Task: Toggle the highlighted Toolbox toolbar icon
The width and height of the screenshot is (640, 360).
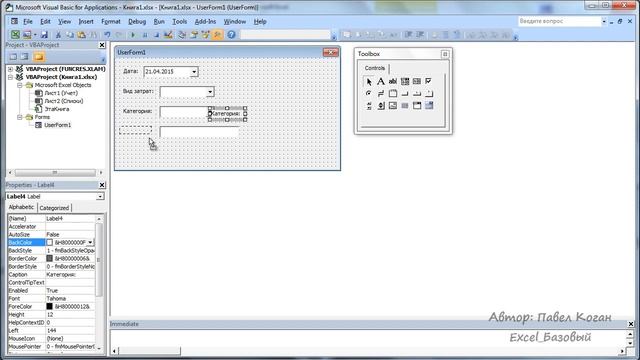Action: [218, 35]
